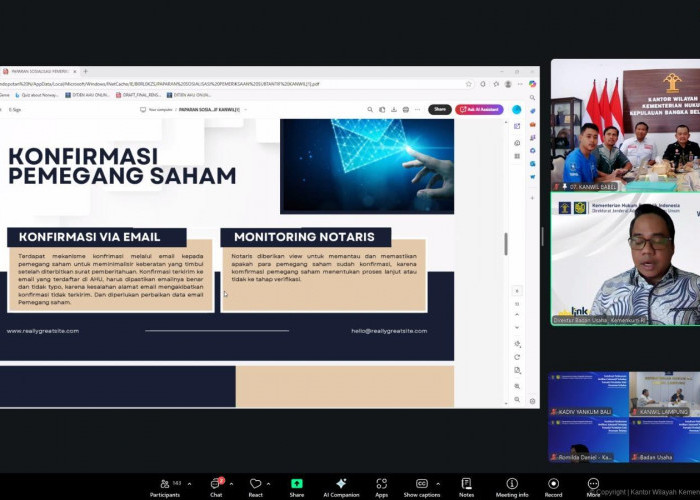Image resolution: width=700 pixels, height=500 pixels.
Task: Click the sidebar plus add icon
Action: (x=532, y=198)
